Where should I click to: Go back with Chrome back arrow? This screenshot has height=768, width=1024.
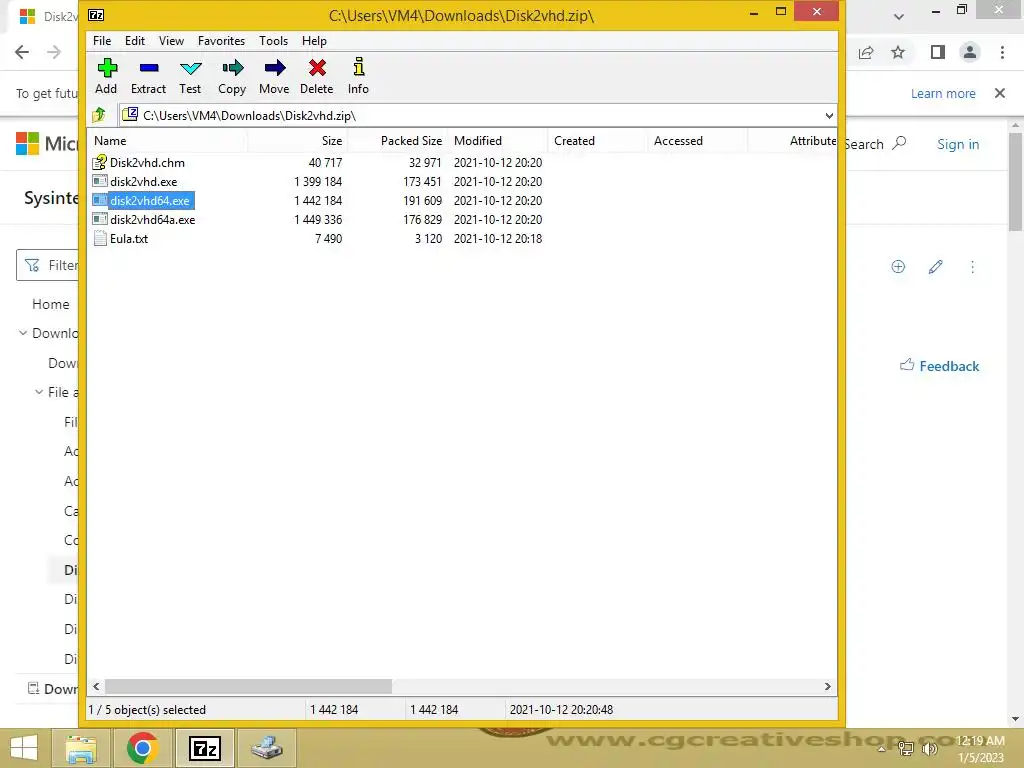pyautogui.click(x=22, y=52)
